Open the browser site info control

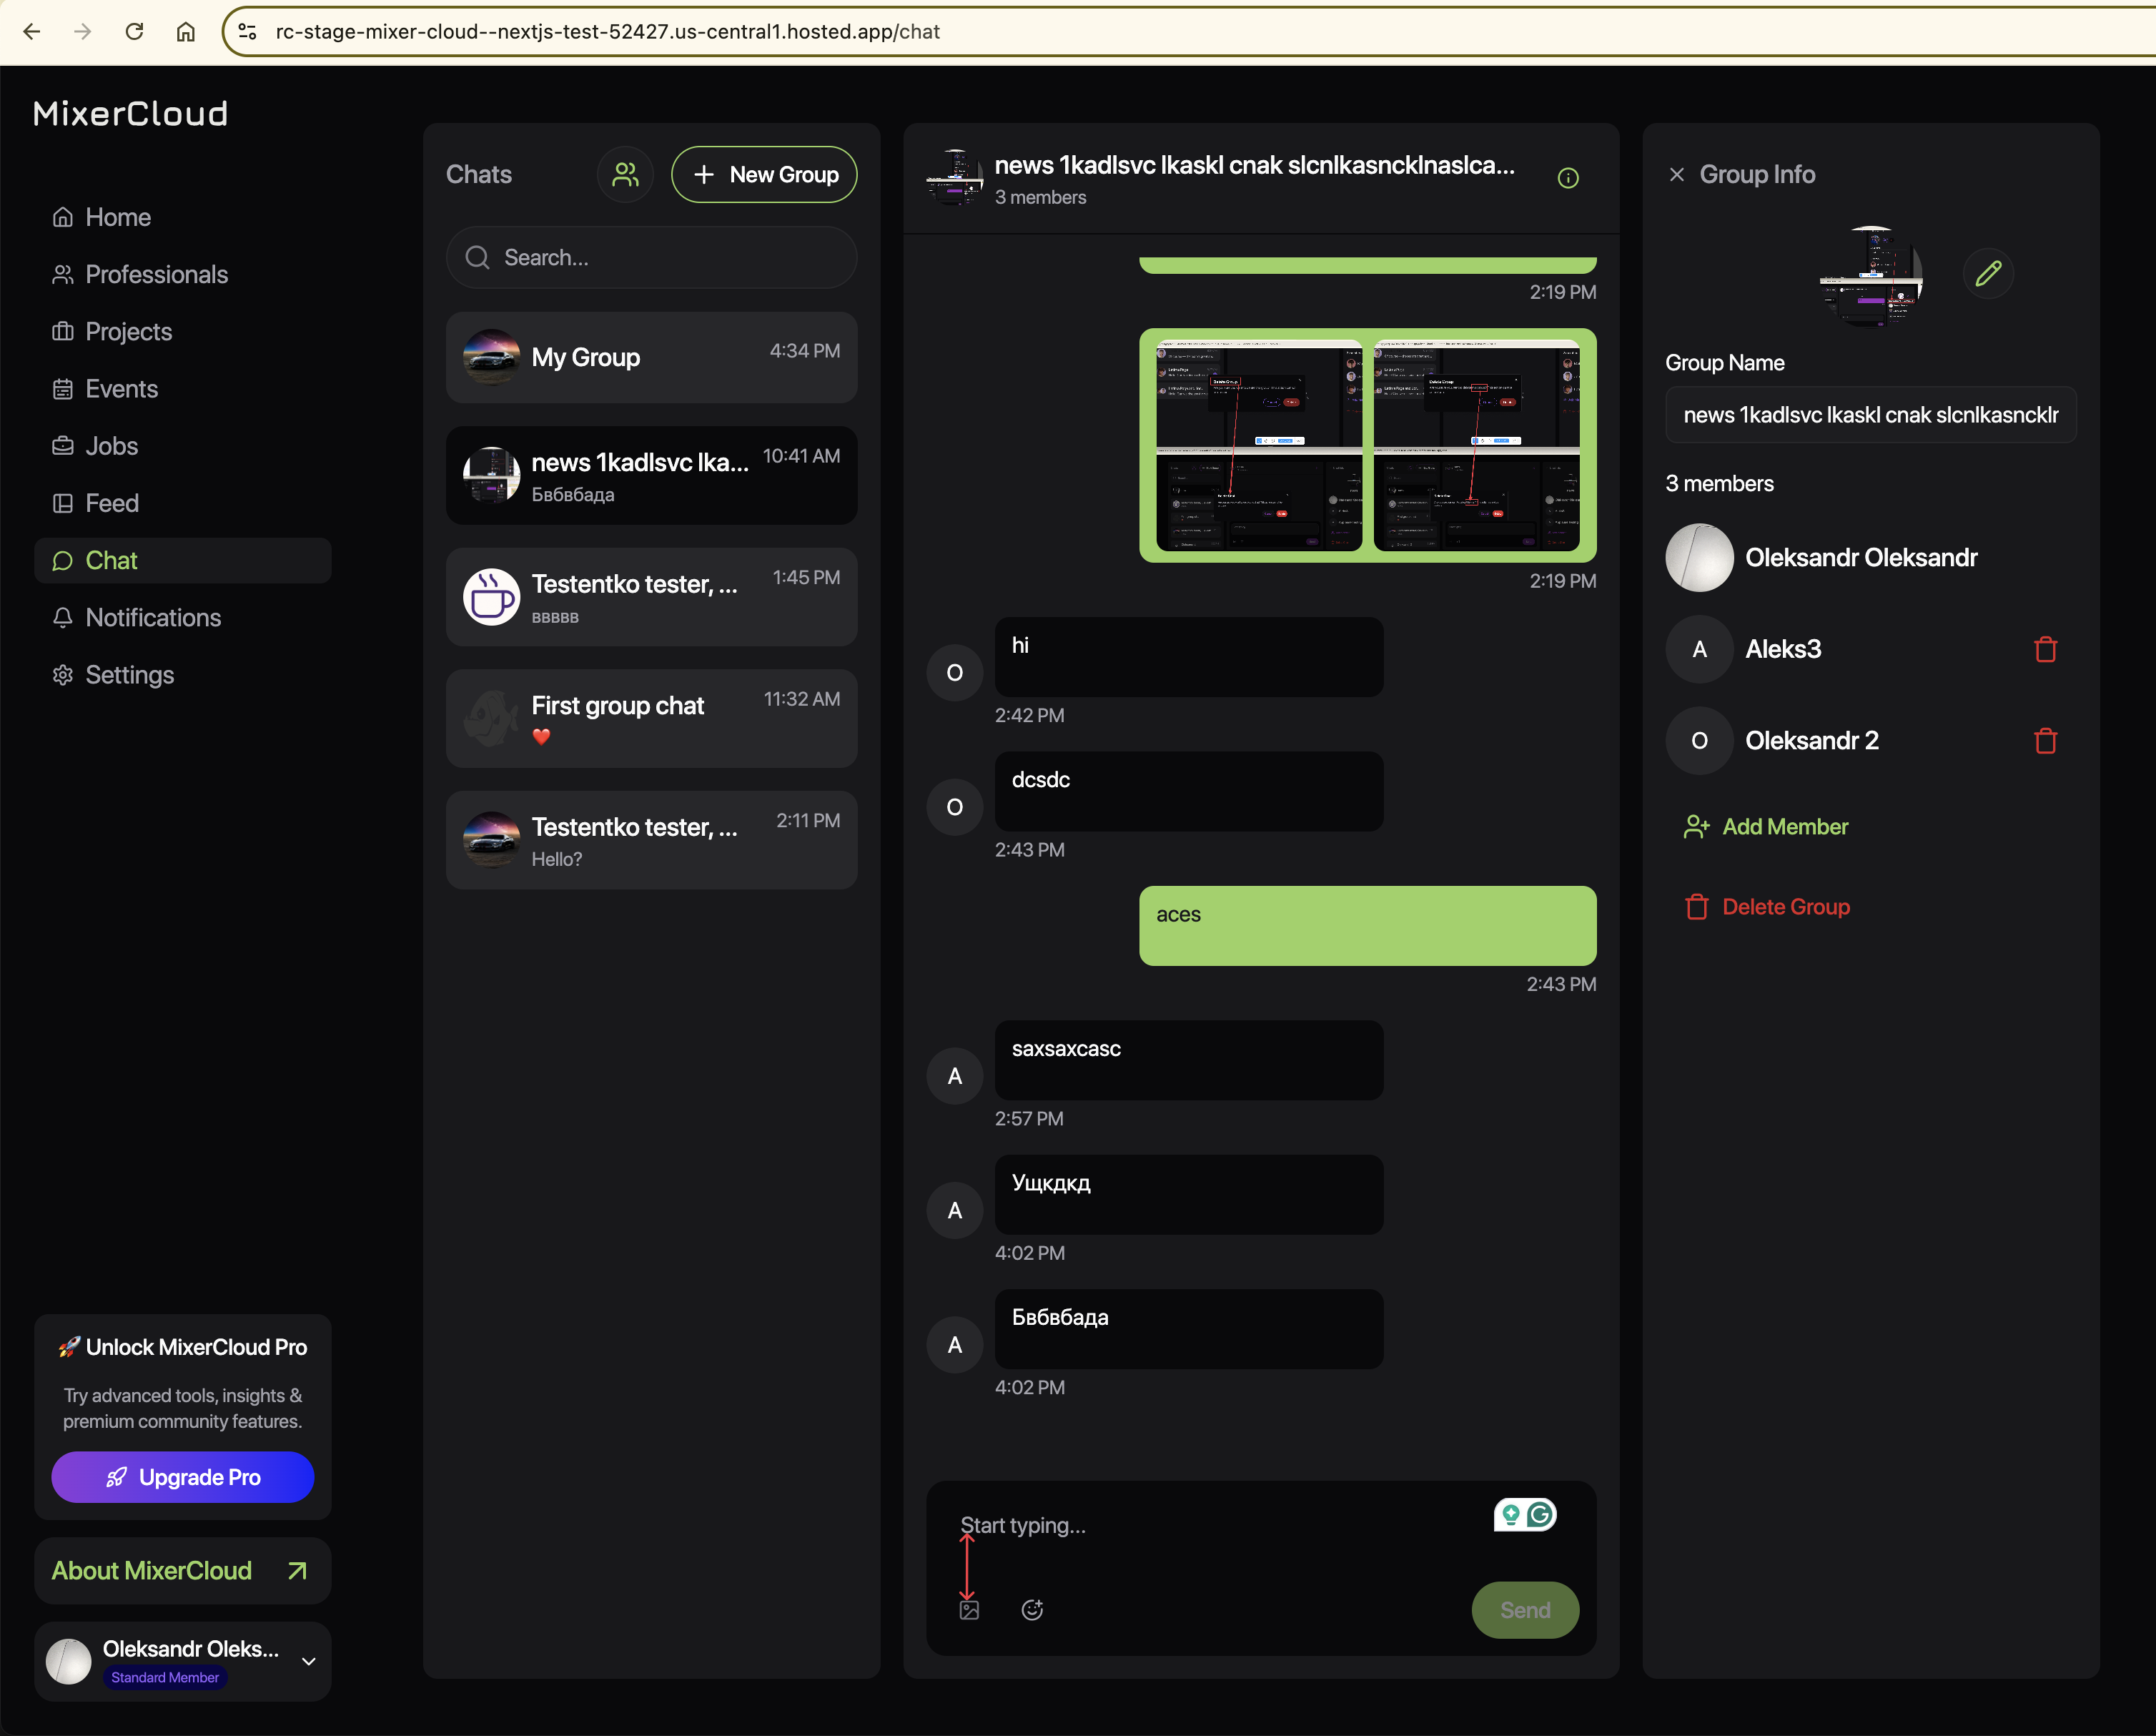248,32
